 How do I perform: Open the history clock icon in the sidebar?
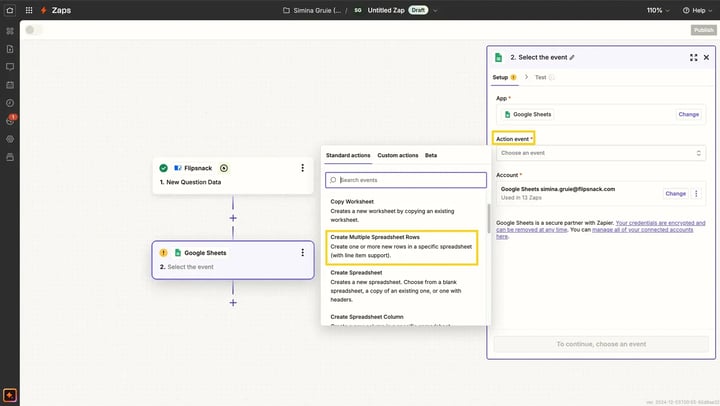tap(10, 103)
